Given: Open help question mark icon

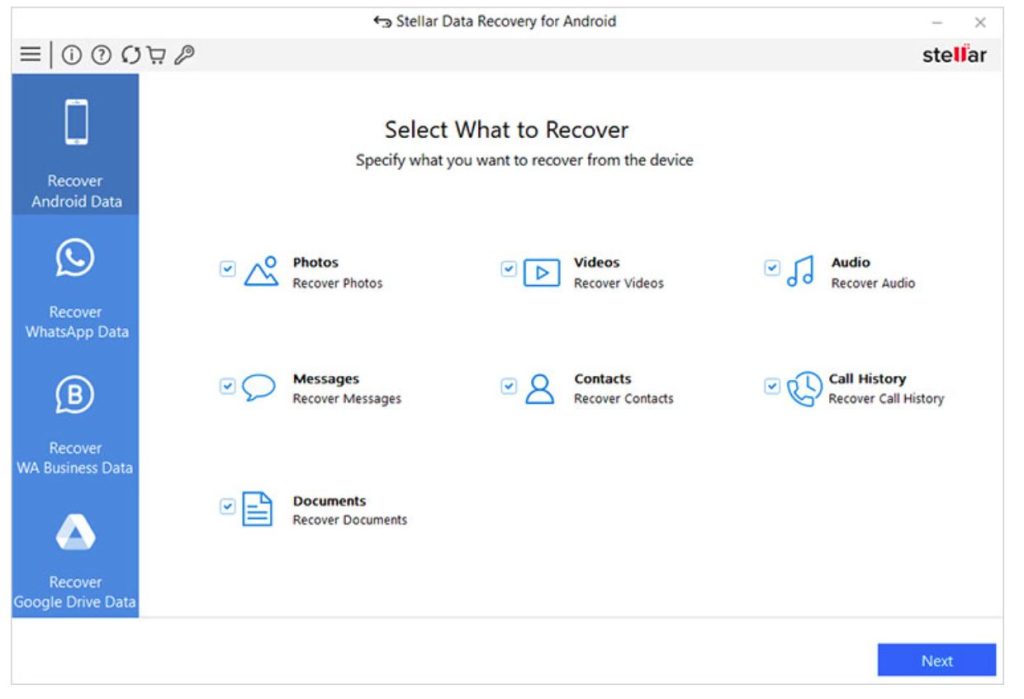Looking at the screenshot, I should pos(100,55).
